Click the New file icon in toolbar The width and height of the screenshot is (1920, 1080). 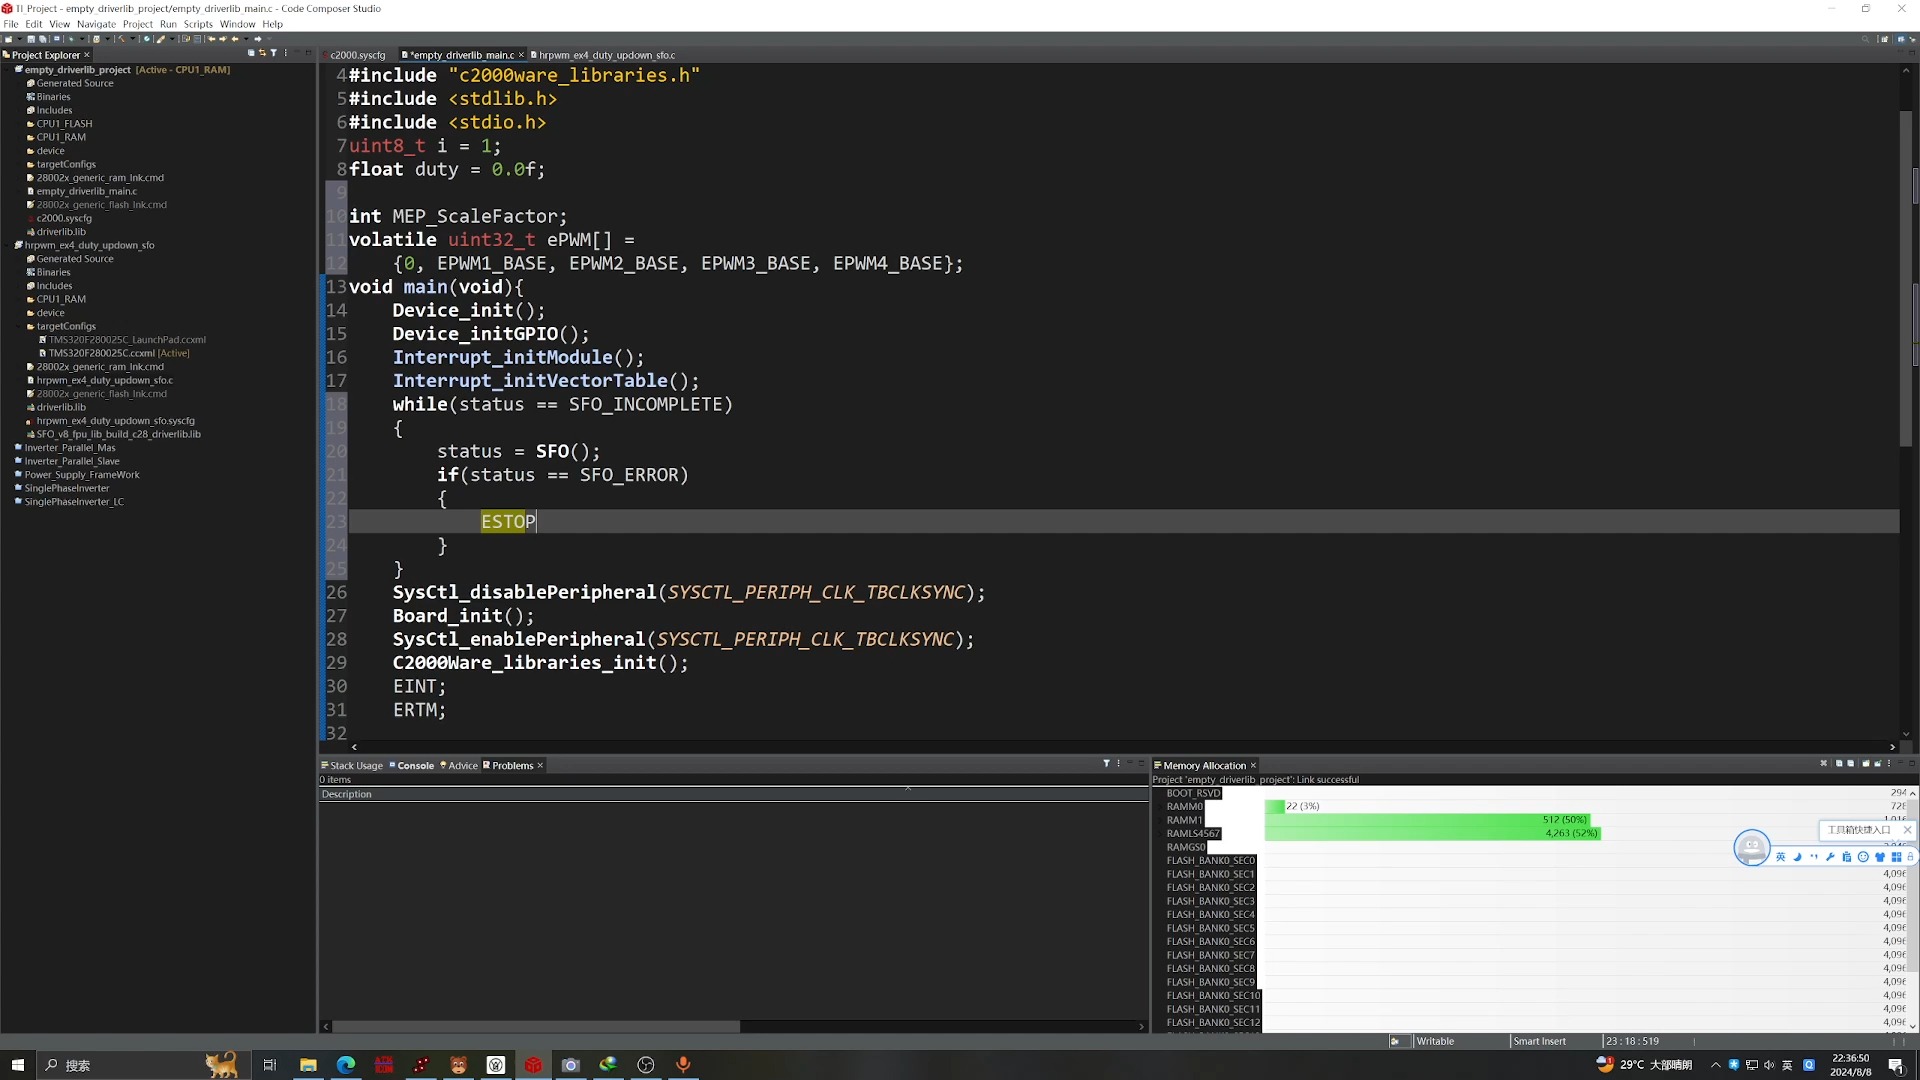coord(11,40)
